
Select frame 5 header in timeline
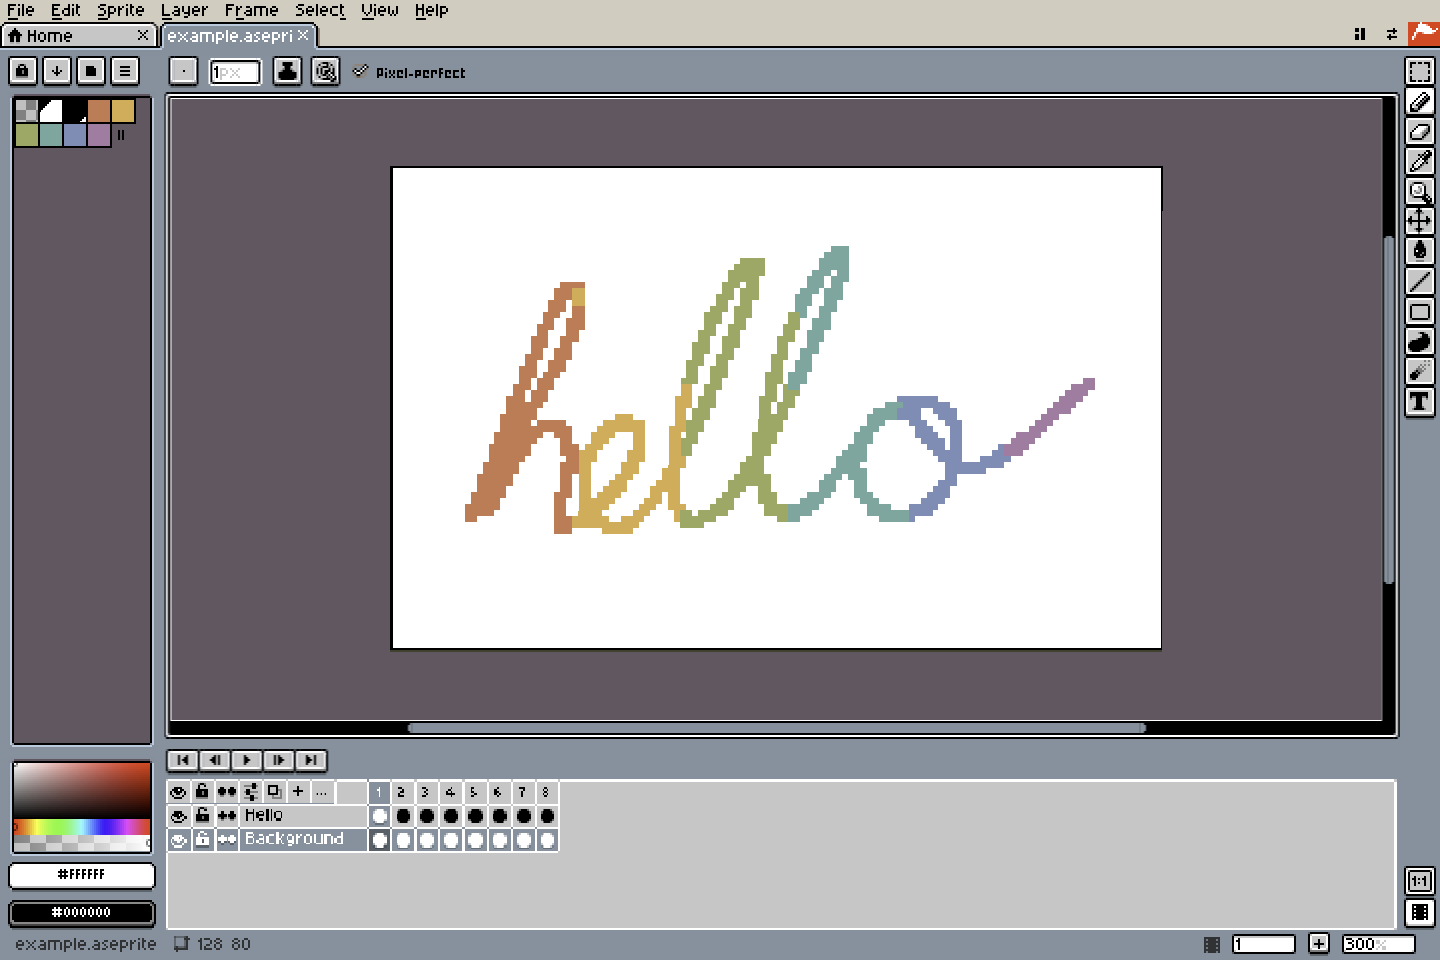(474, 792)
